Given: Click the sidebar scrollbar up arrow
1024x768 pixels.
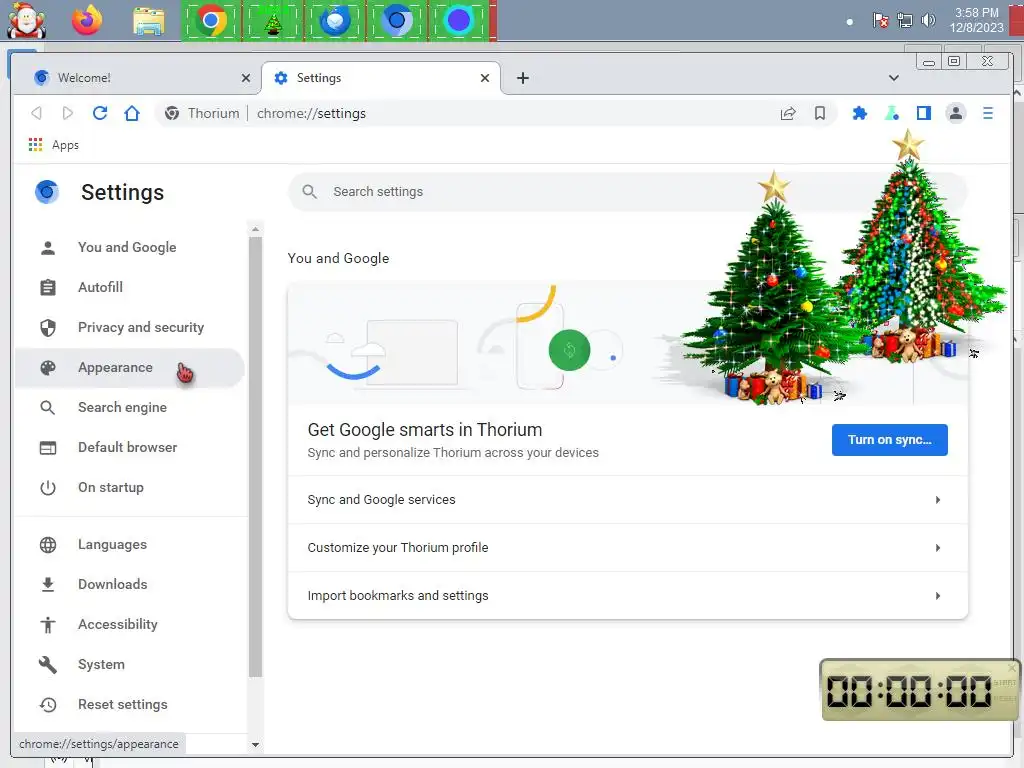Looking at the screenshot, I should point(255,229).
